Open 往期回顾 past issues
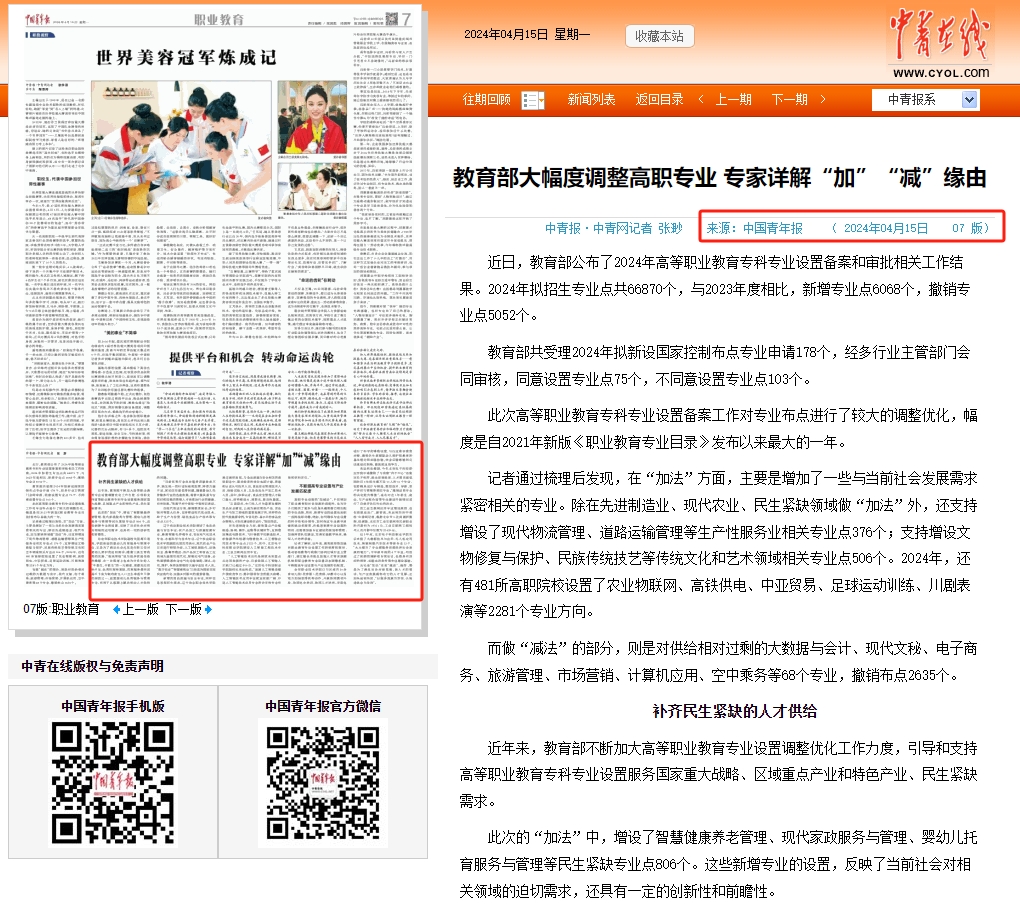Screen dimensions: 1020x904 tap(486, 100)
